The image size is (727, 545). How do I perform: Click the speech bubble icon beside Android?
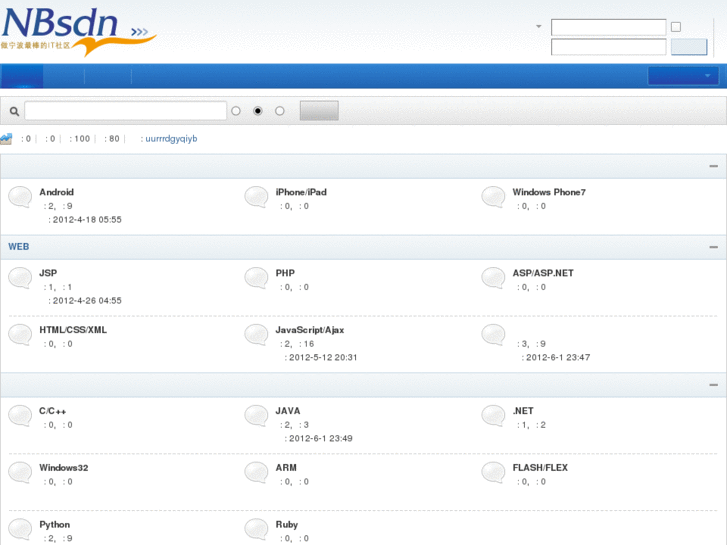pyautogui.click(x=20, y=197)
